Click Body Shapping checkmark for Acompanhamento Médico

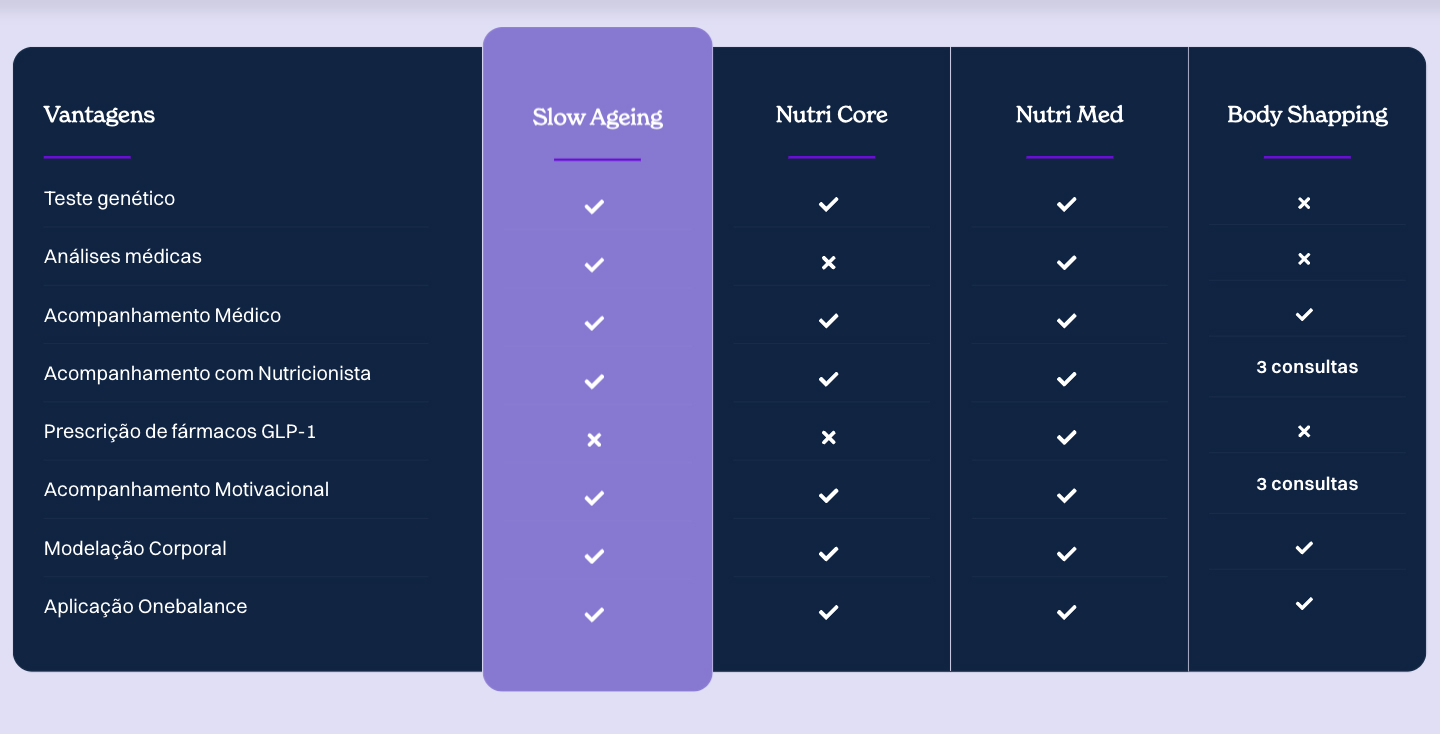coord(1304,315)
